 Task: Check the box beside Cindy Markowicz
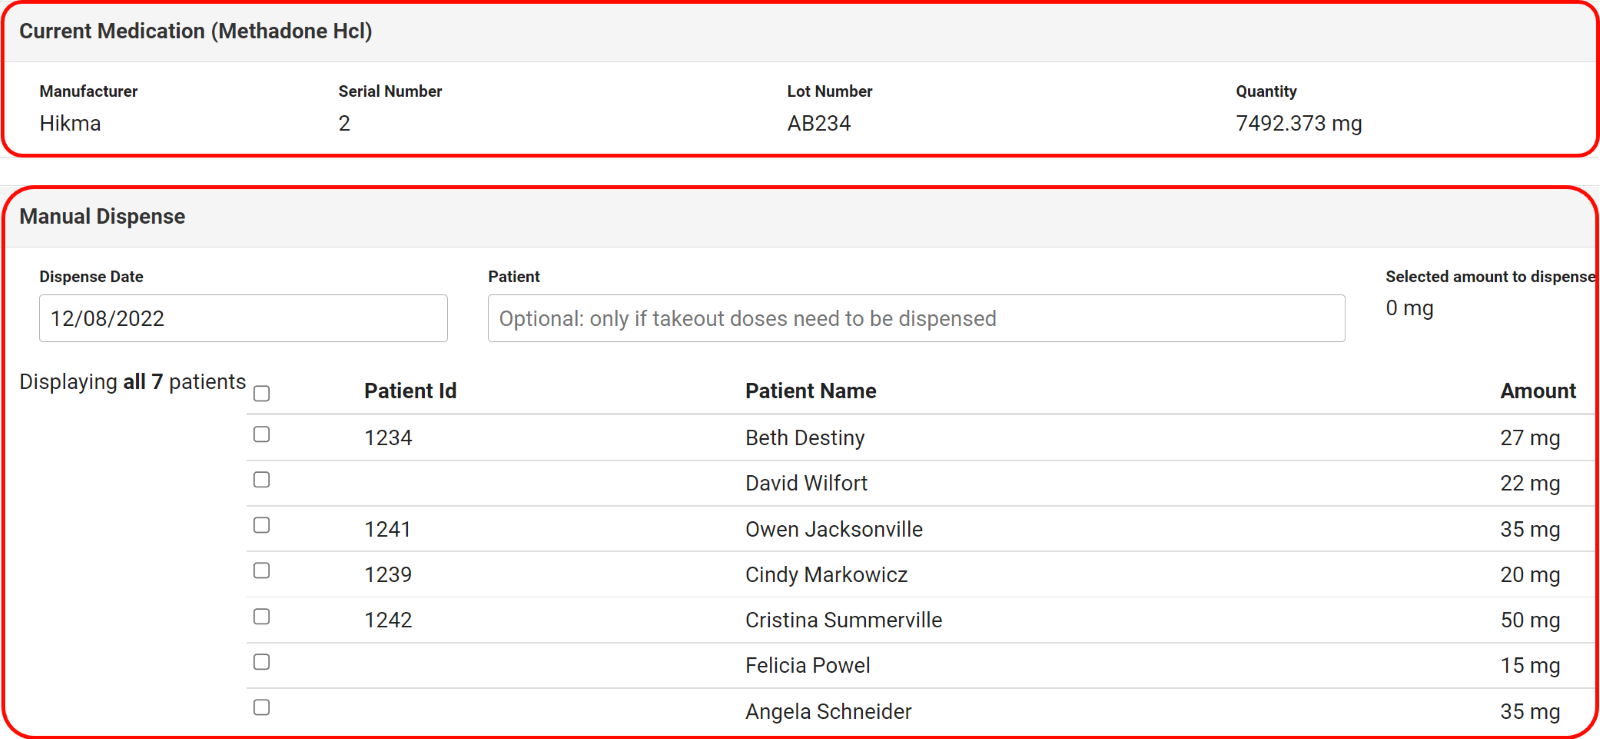[x=262, y=571]
